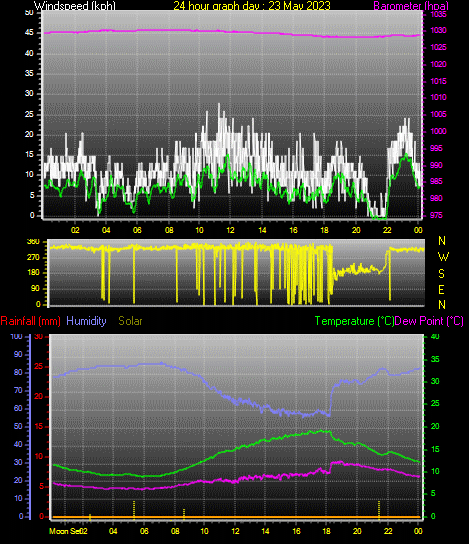469x544 pixels.
Task: Click the "25" value on the windspeed axis
Action: click(29, 114)
